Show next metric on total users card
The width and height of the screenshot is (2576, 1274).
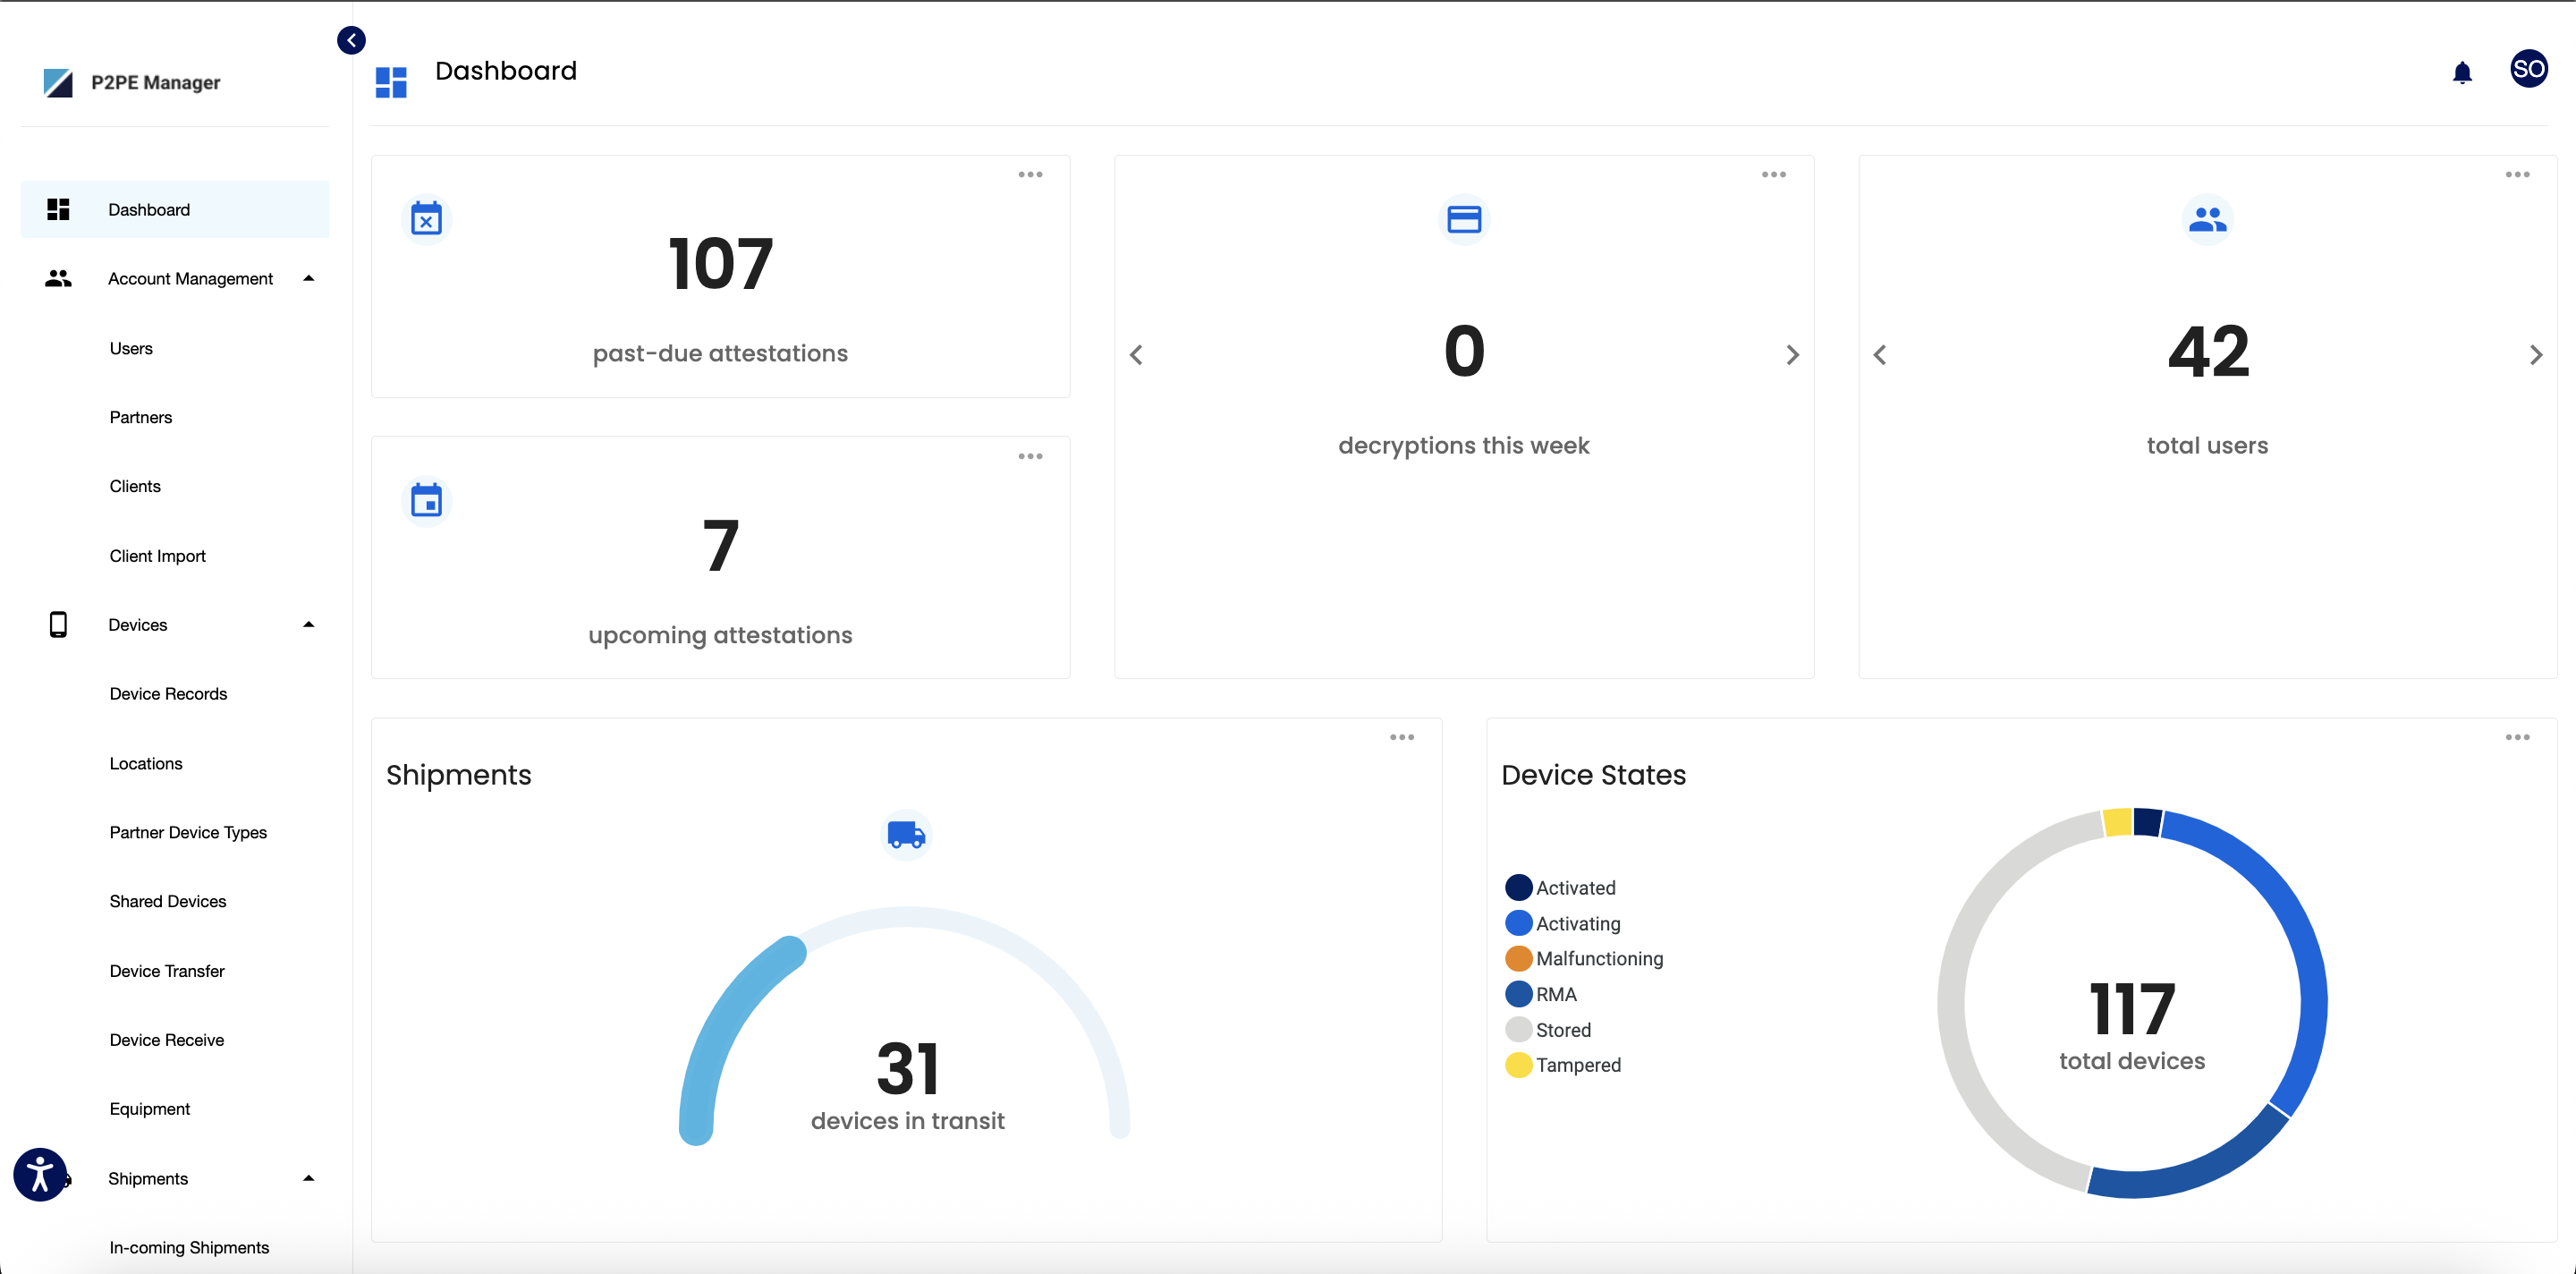tap(2536, 355)
